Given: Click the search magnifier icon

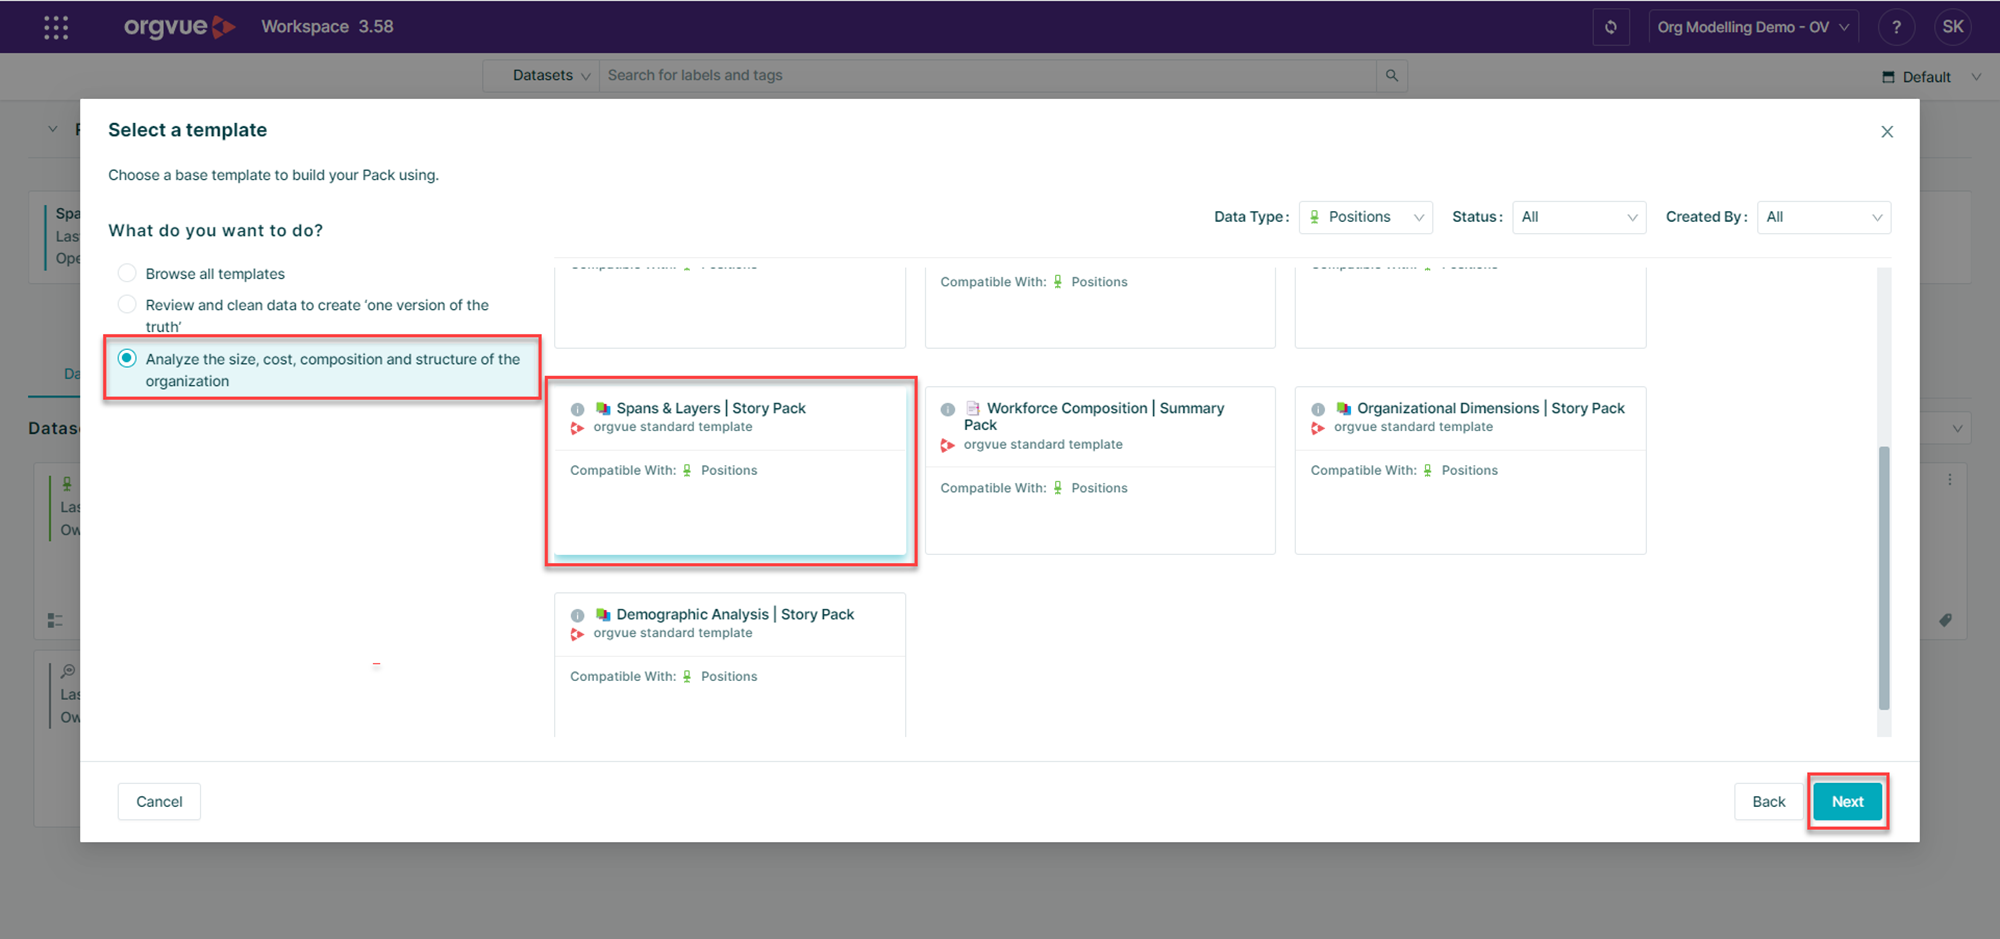Looking at the screenshot, I should [x=1391, y=75].
